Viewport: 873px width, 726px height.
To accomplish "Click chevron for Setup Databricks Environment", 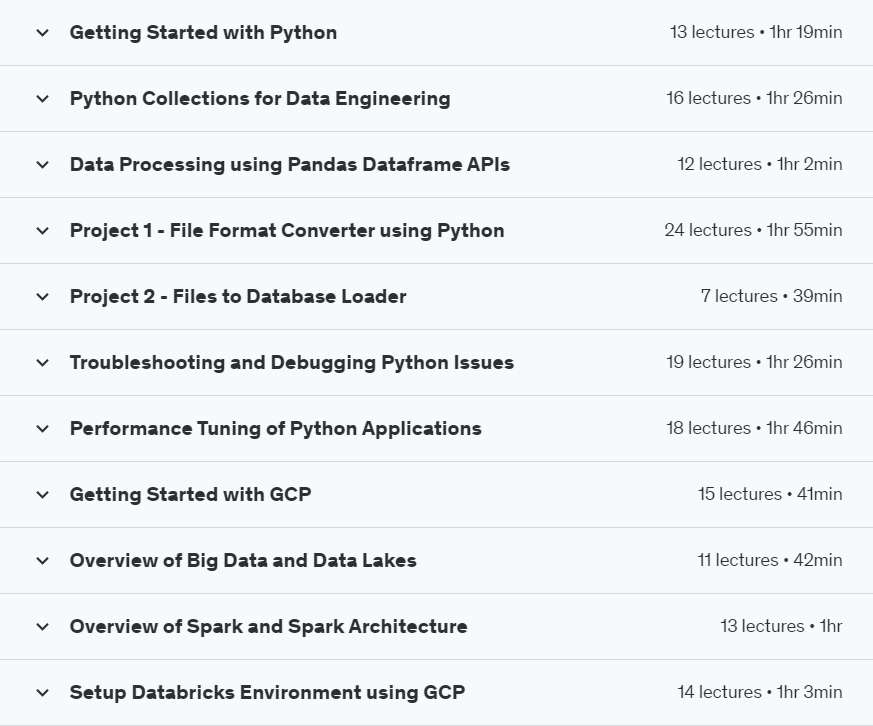I will click(x=42, y=693).
